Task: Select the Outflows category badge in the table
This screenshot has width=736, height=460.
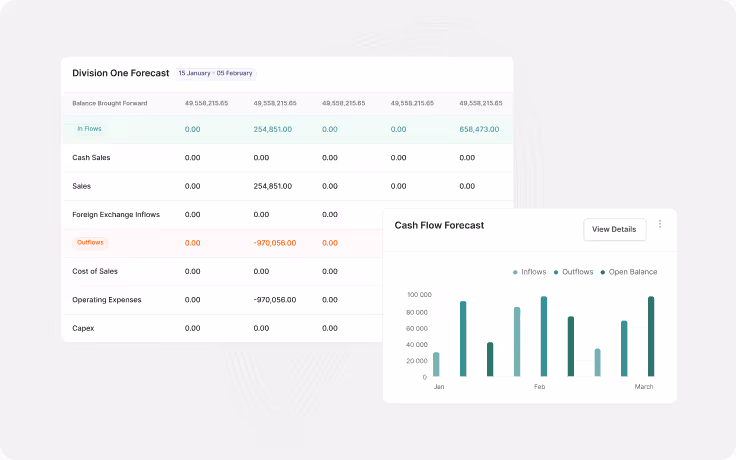Action: pos(90,243)
